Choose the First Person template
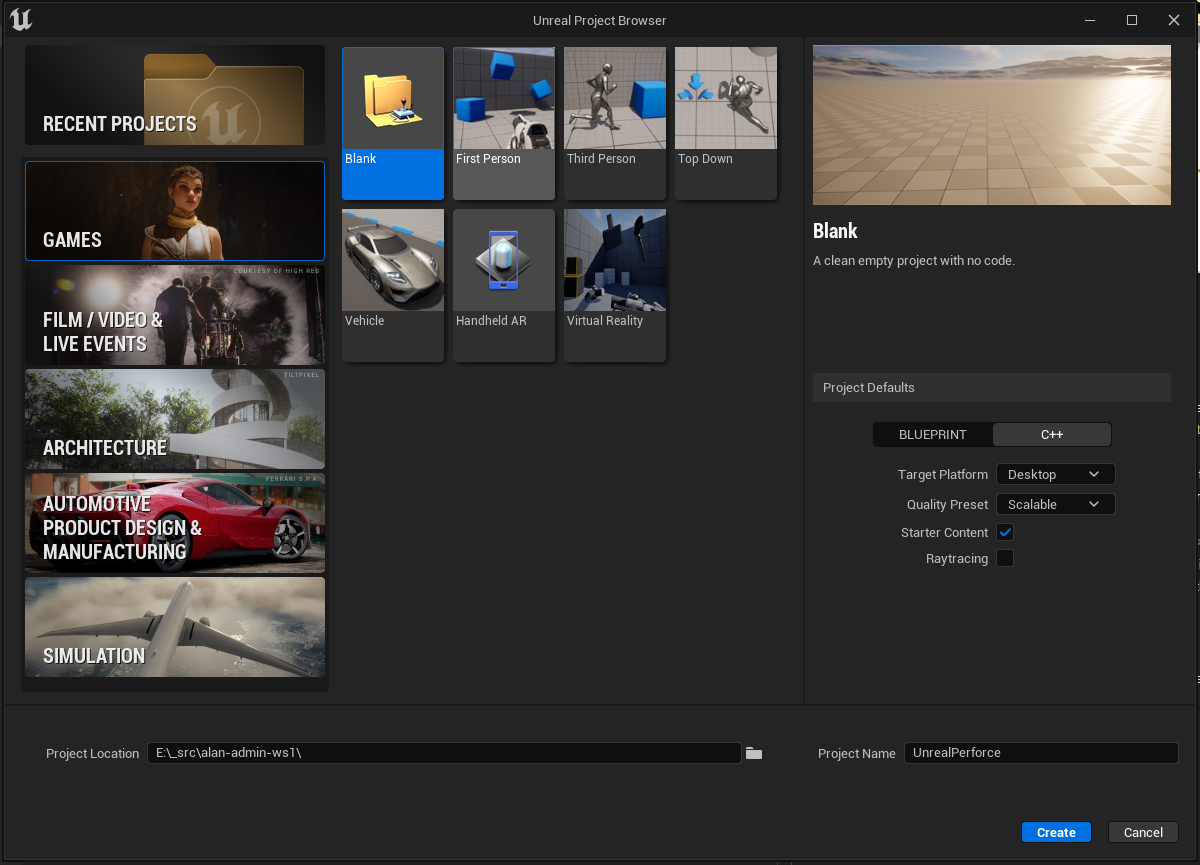 point(504,123)
